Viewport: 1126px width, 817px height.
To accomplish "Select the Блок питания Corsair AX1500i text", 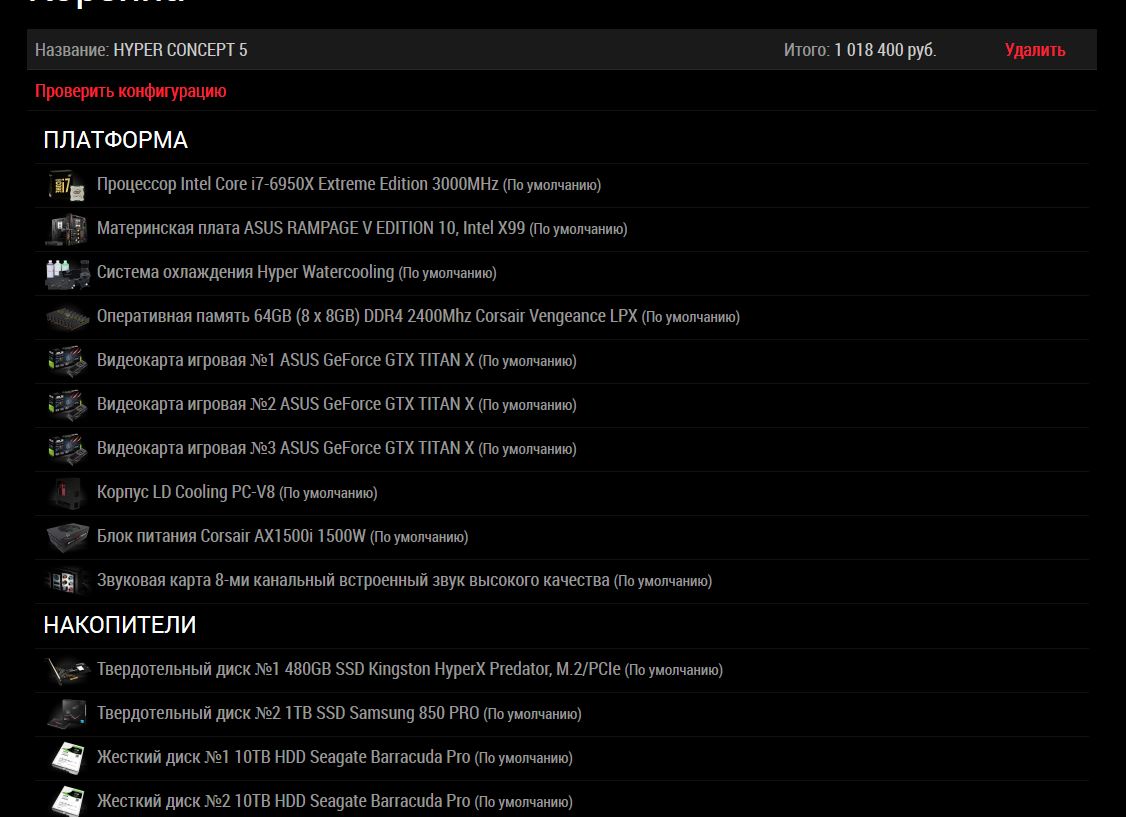I will 282,536.
